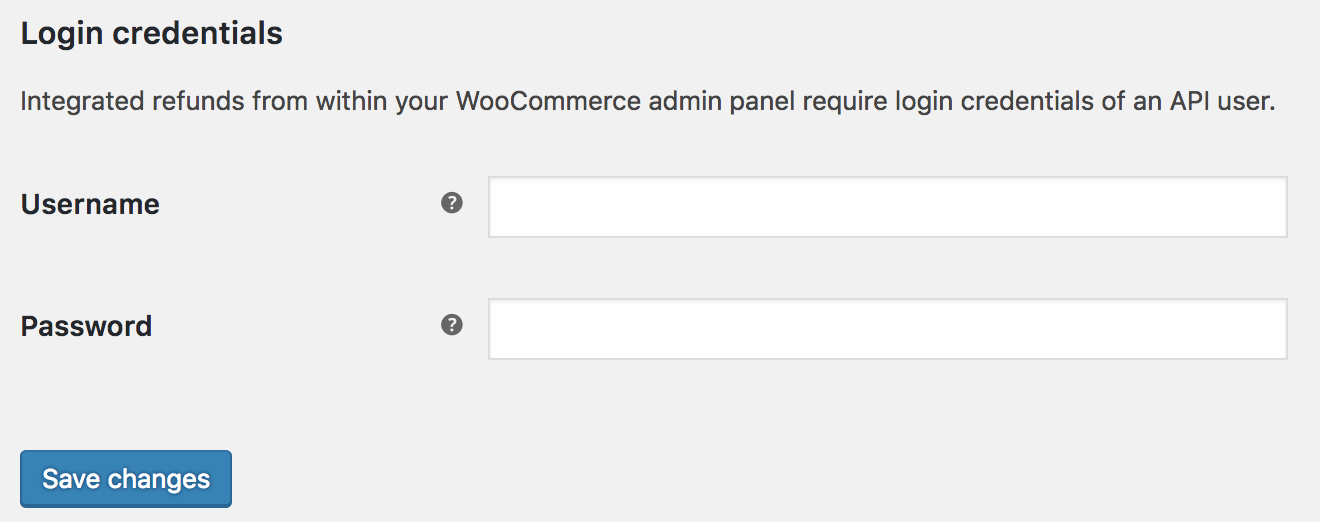Click the Password field label
Screen dimensions: 1320x522
point(86,326)
